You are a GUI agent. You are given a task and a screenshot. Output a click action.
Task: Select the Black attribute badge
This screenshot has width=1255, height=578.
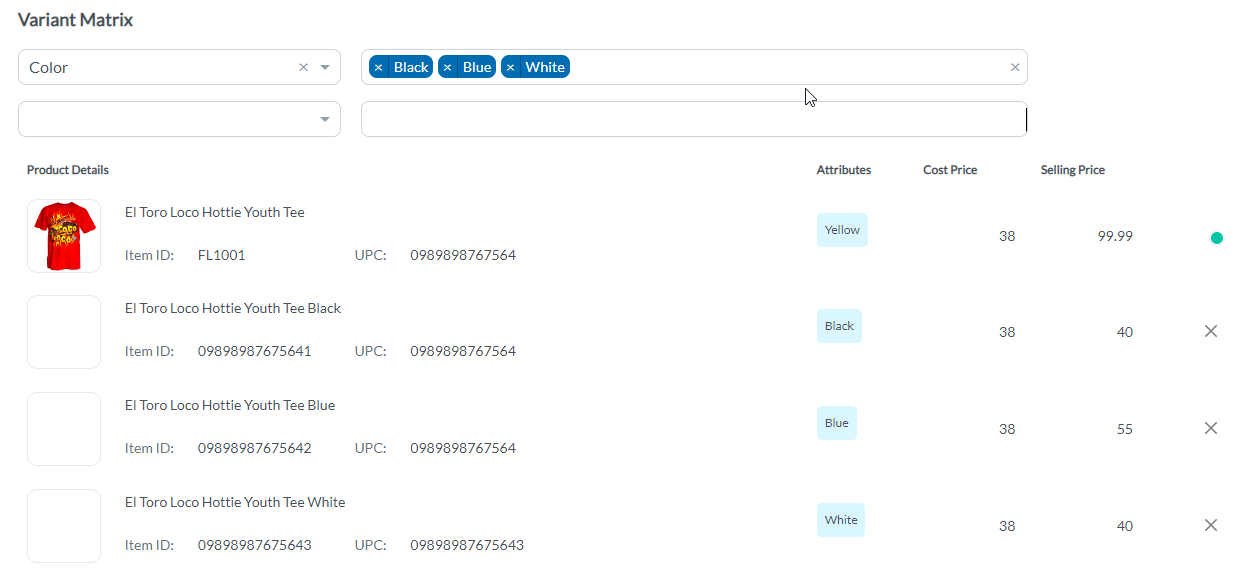[839, 325]
